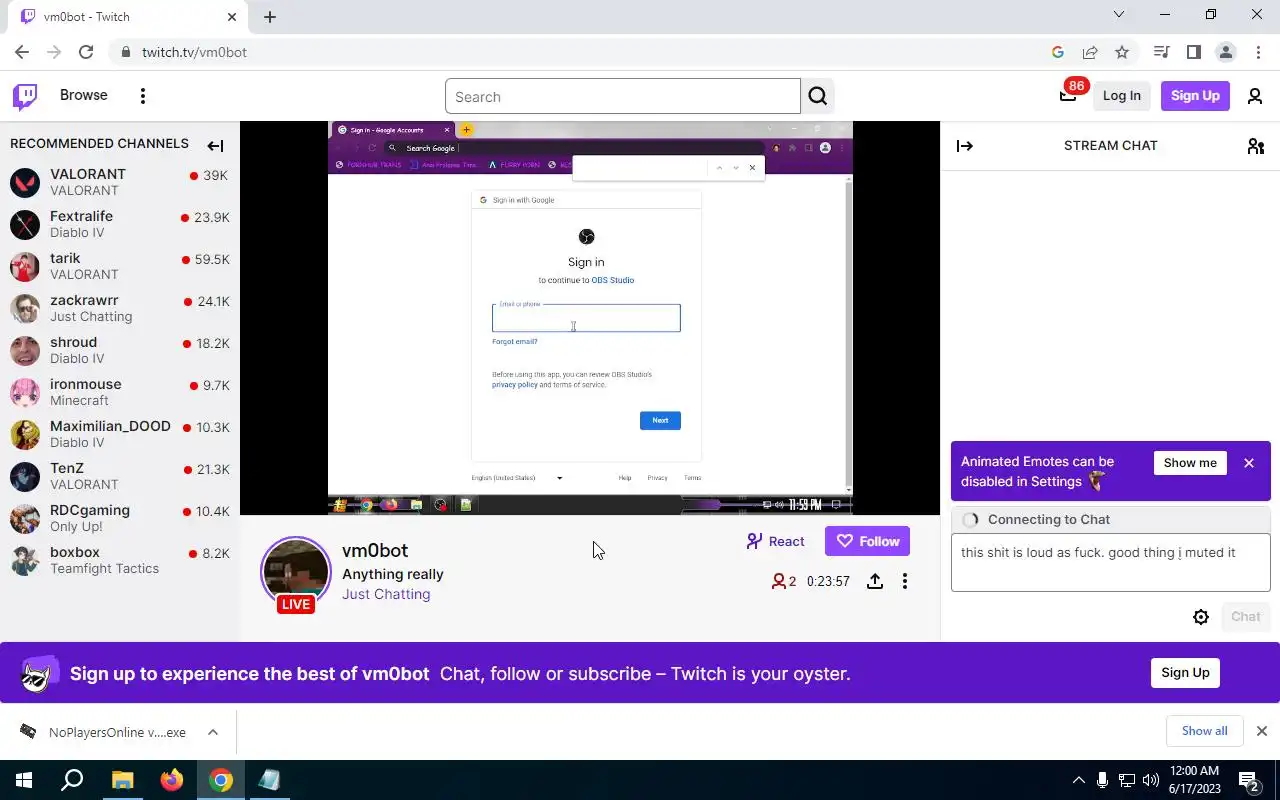Open the Just Chatting category link
The image size is (1280, 800).
[x=386, y=594]
